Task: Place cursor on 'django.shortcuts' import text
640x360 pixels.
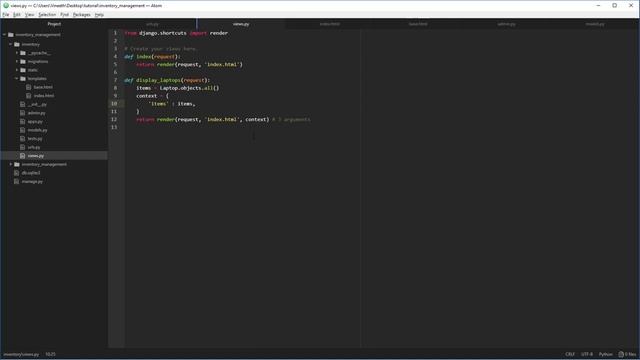Action: pos(163,33)
